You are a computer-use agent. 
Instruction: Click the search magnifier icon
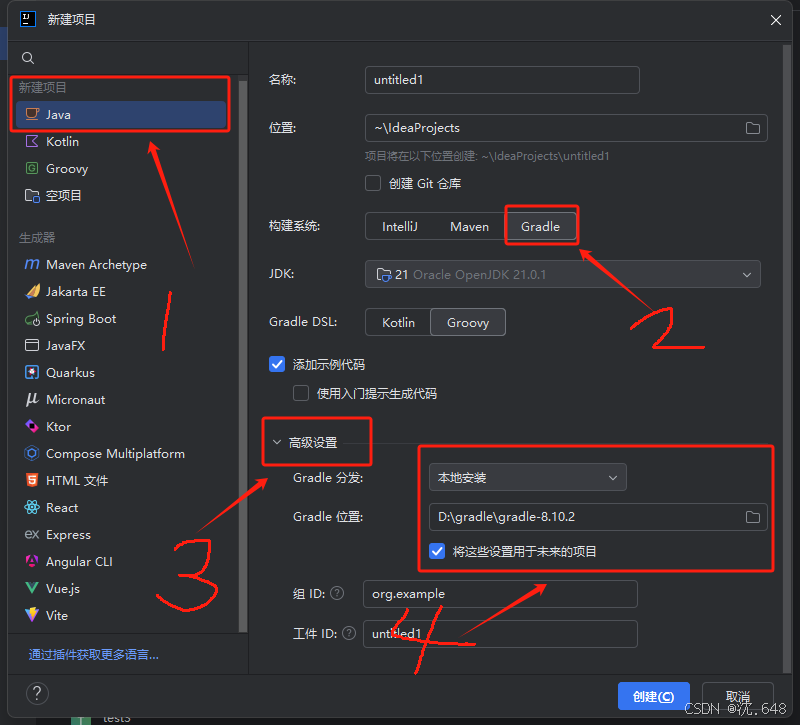pyautogui.click(x=28, y=58)
